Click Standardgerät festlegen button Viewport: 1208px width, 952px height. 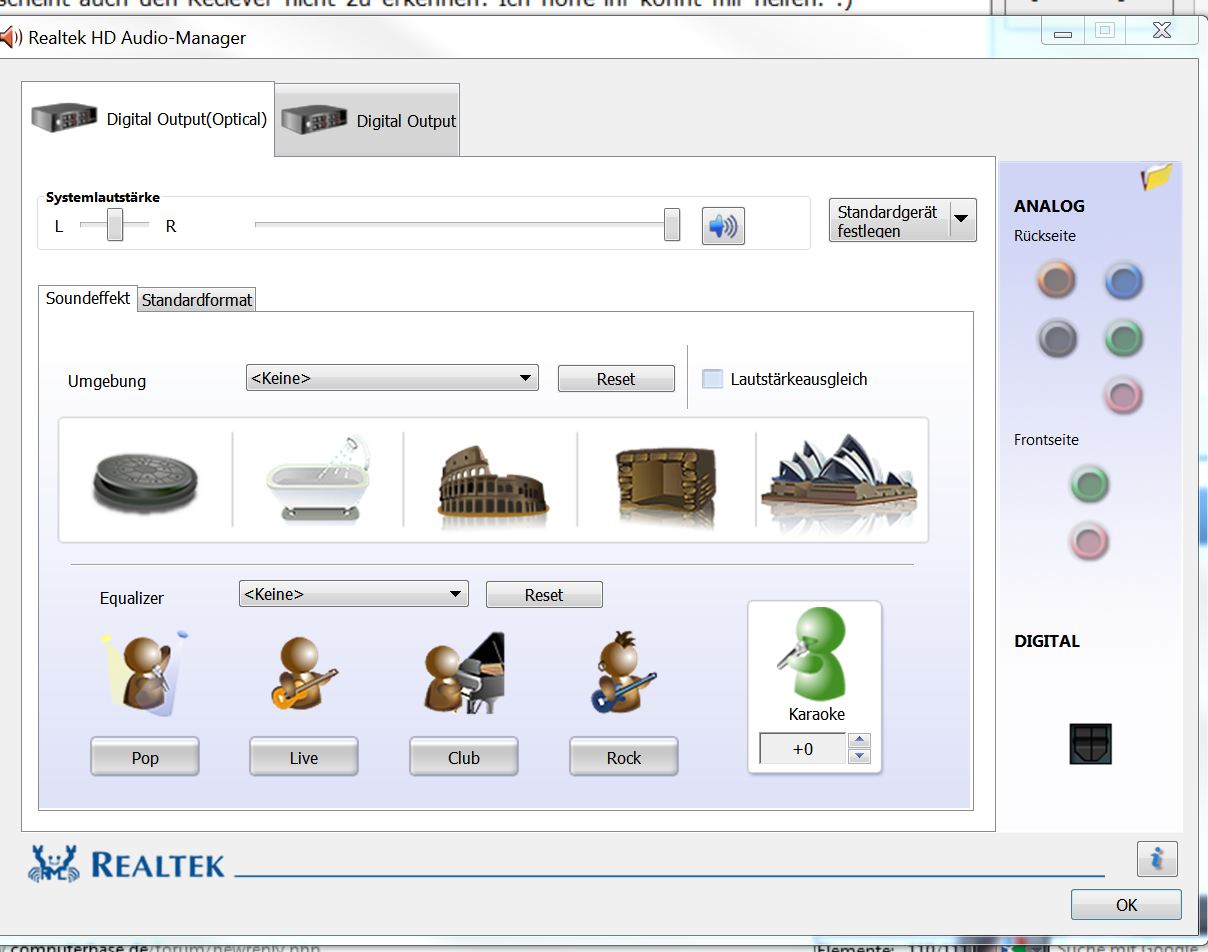coord(889,220)
